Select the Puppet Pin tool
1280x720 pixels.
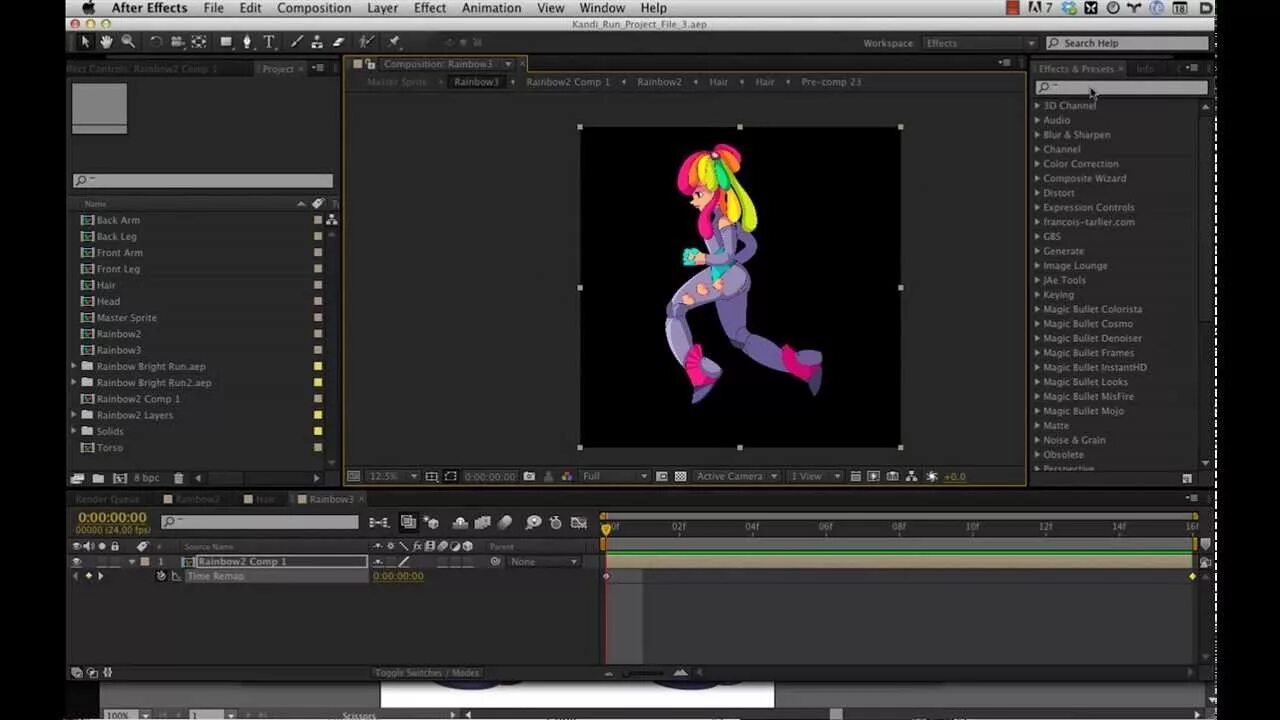393,42
